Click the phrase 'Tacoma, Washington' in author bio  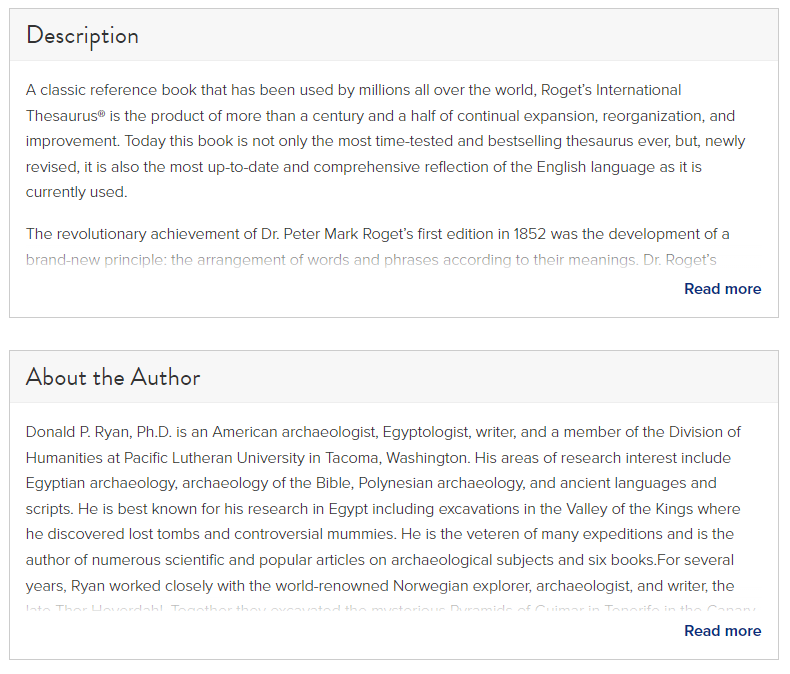tap(397, 458)
